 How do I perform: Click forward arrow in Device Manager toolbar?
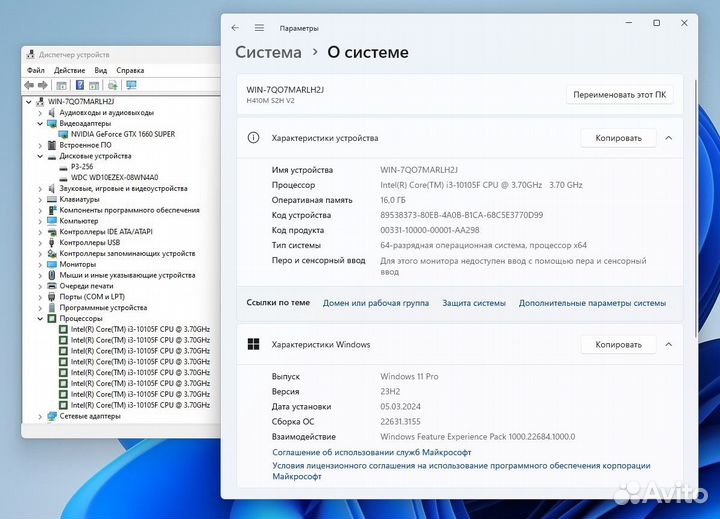(x=43, y=85)
